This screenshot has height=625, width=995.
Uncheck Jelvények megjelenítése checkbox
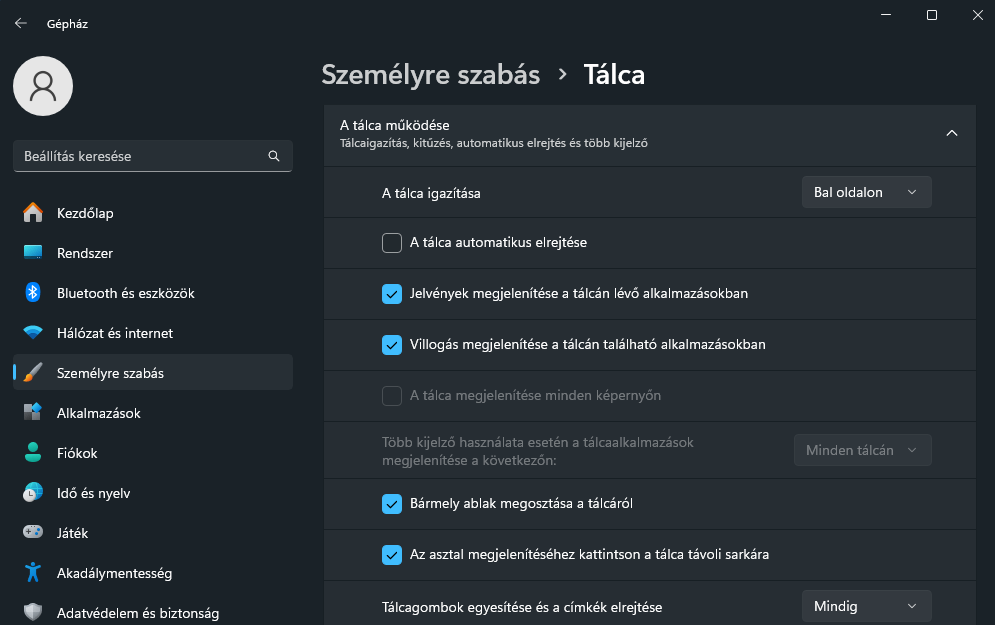(x=392, y=294)
